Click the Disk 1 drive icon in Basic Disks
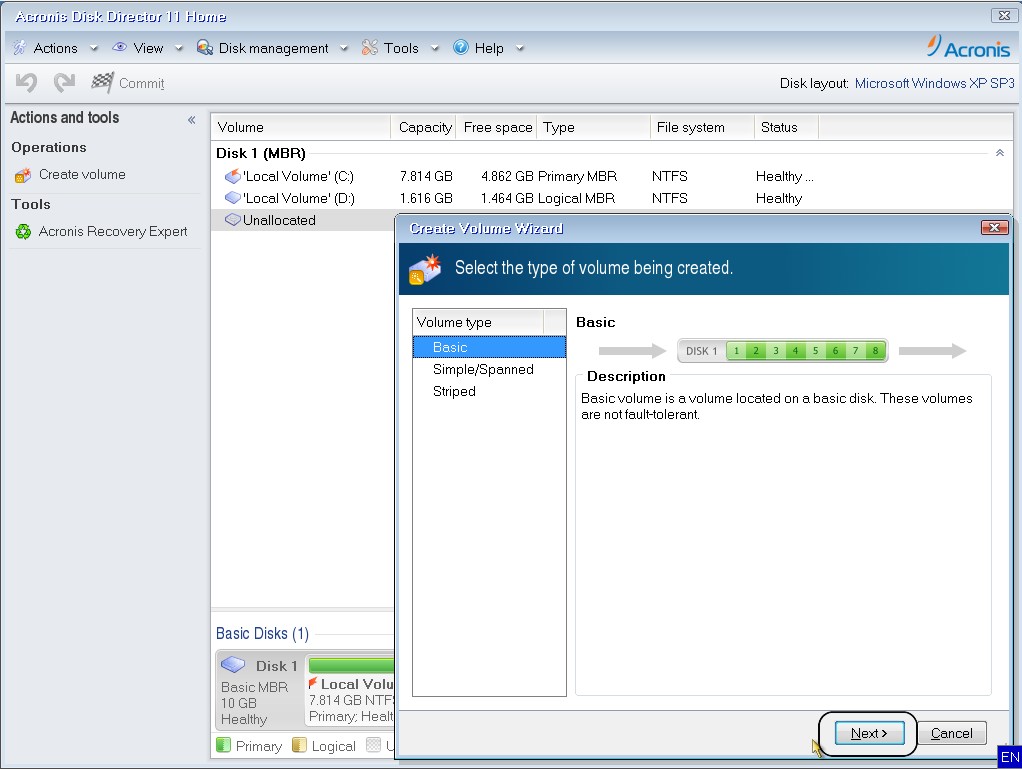The image size is (1022, 769). click(233, 665)
